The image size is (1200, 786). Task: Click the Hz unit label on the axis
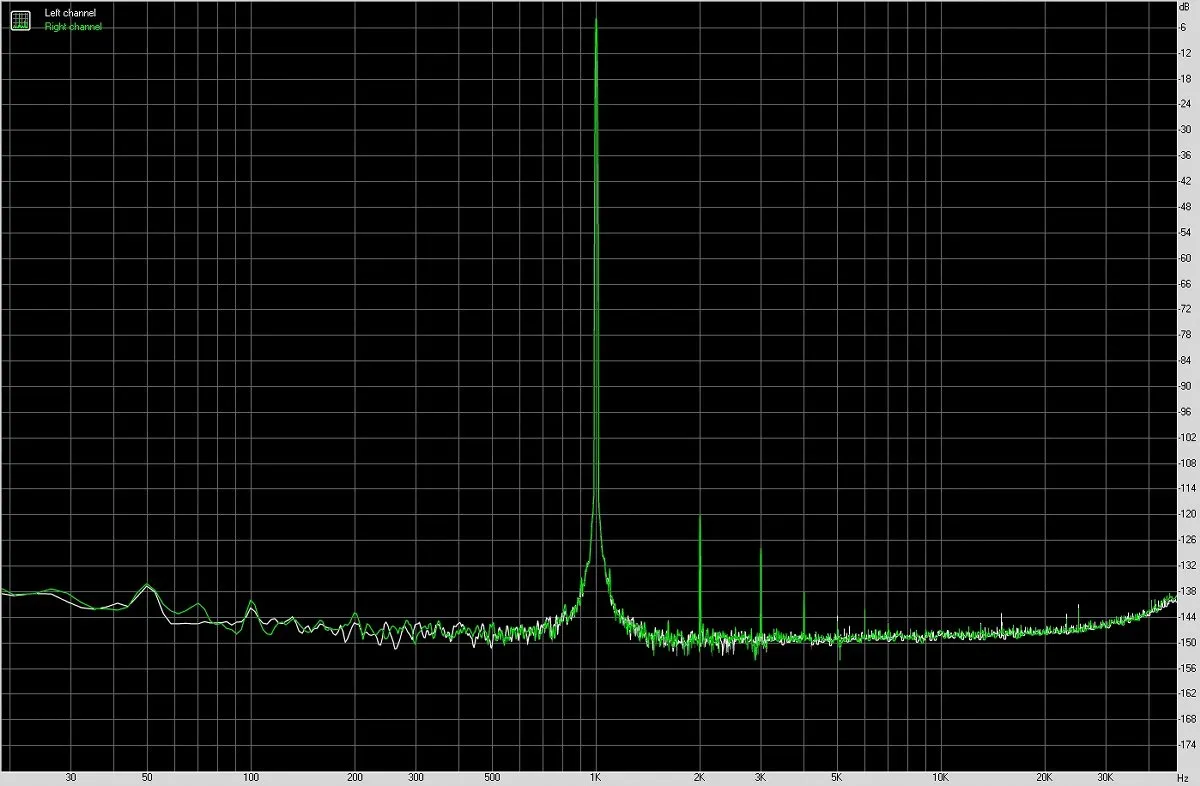click(x=1186, y=776)
